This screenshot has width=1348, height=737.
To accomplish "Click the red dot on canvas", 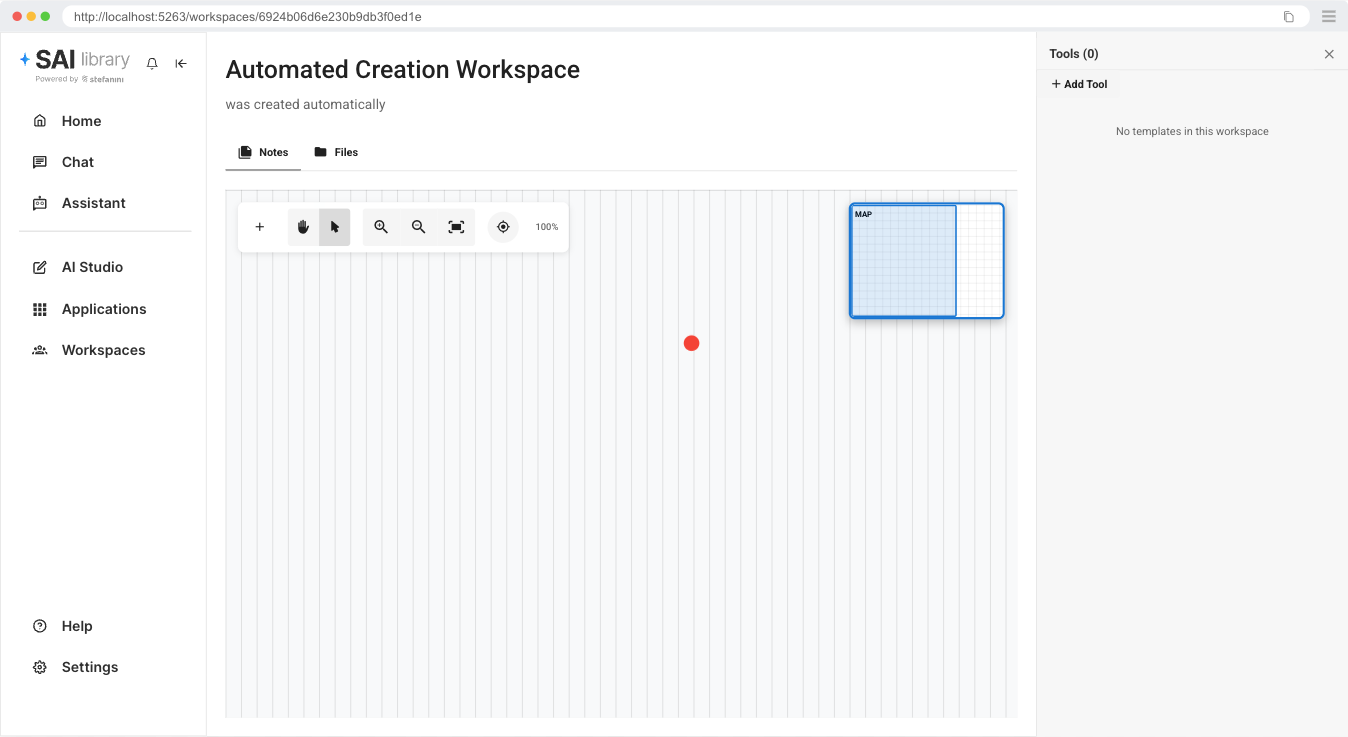I will click(691, 343).
